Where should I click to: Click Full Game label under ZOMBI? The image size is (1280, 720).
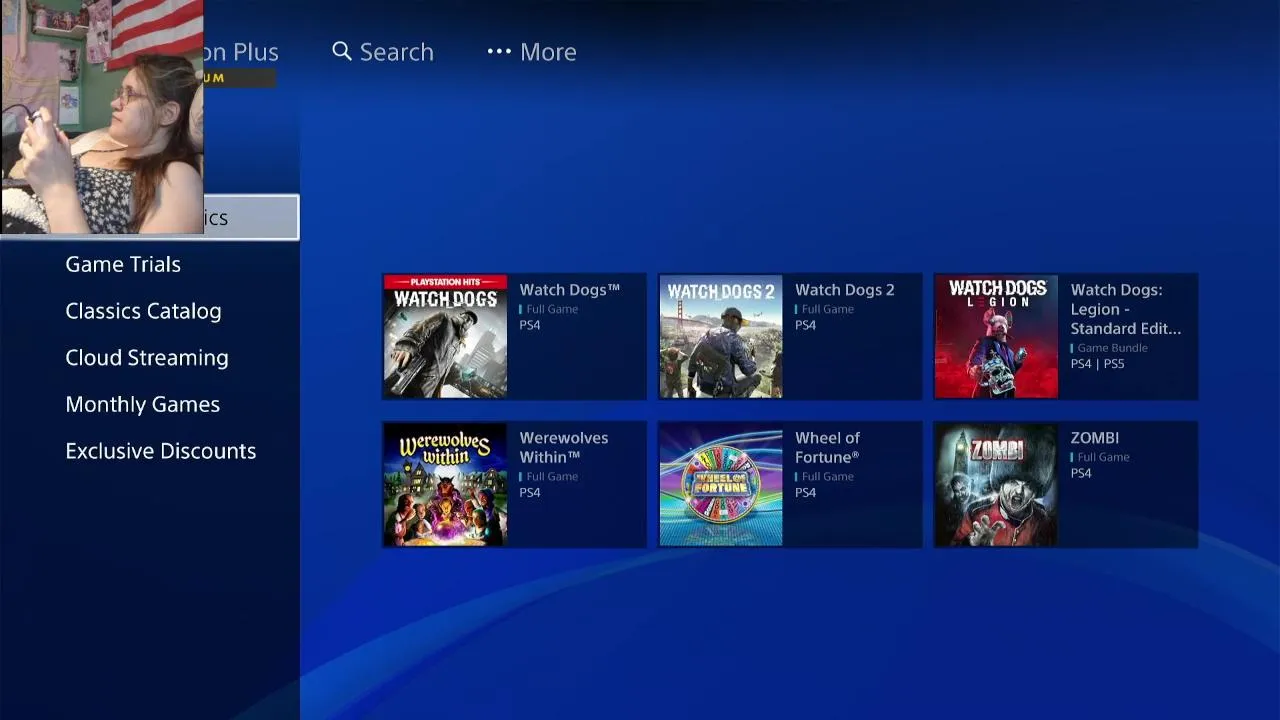[x=1103, y=456]
